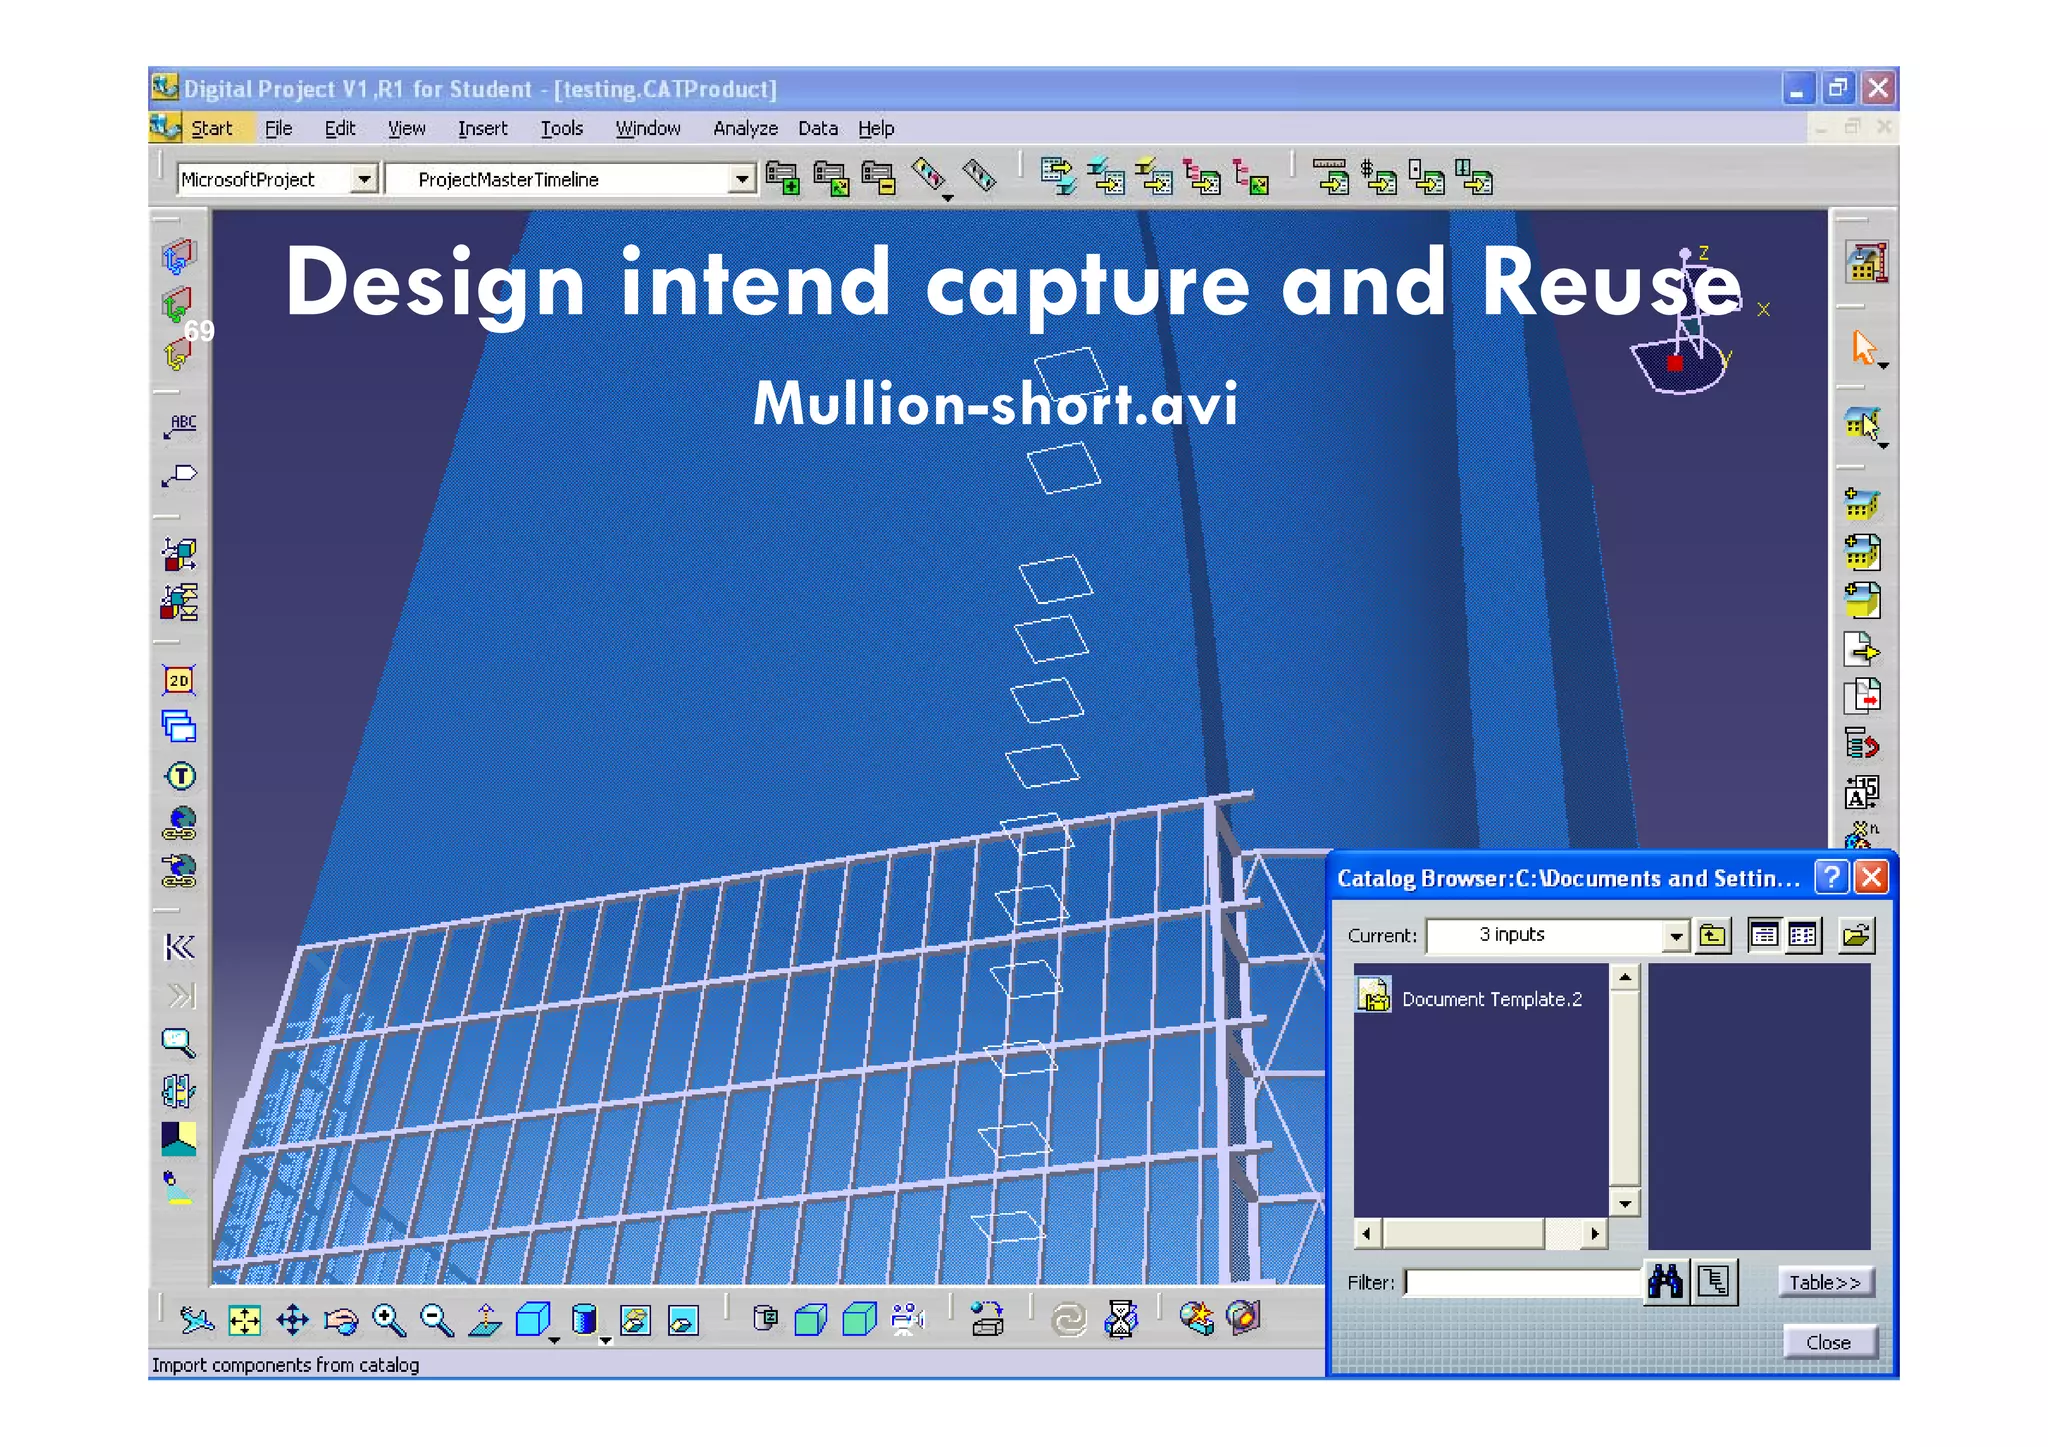Click the top catalog building icon
The height and width of the screenshot is (1447, 2048).
[1865, 263]
